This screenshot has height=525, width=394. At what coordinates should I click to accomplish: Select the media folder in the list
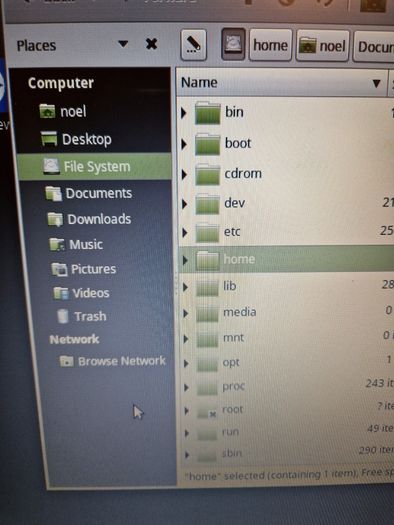[286, 313]
